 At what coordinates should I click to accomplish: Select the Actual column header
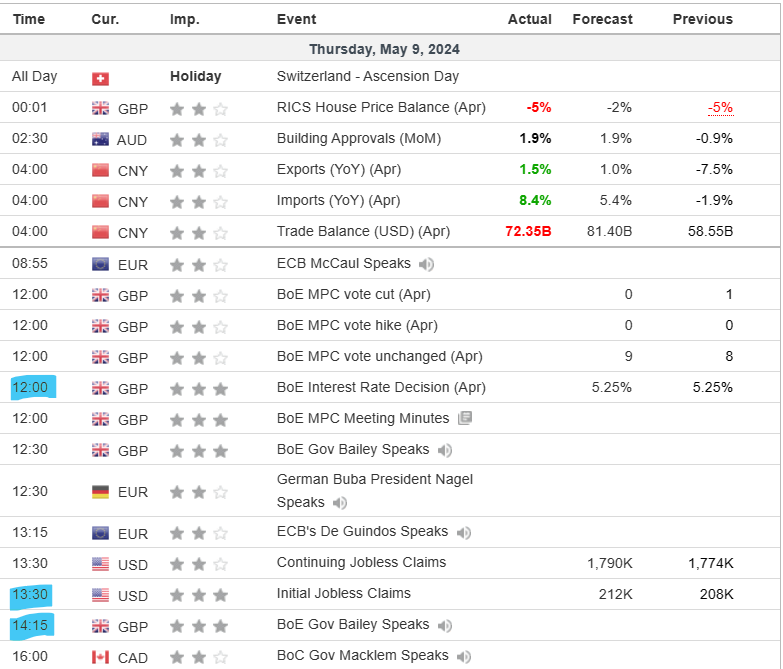(x=529, y=19)
